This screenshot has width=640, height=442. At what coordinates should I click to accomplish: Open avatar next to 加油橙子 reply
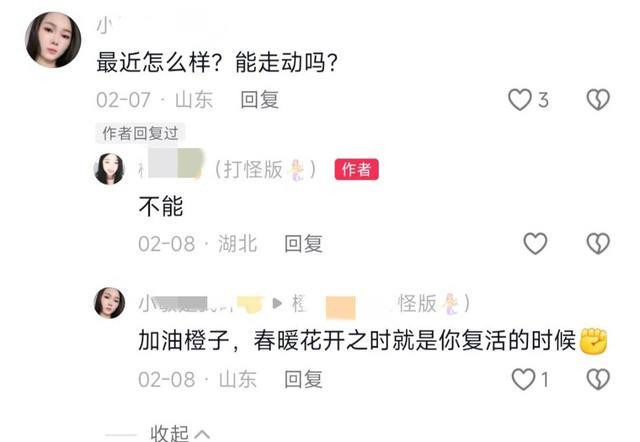[109, 303]
